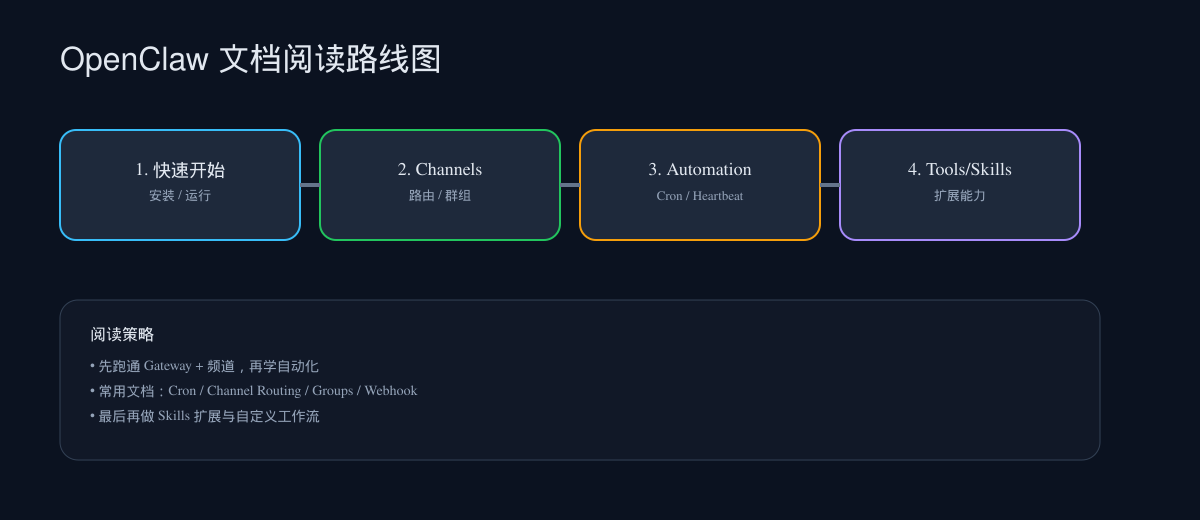Click connector between Channels and Automation cards

[x=570, y=185]
